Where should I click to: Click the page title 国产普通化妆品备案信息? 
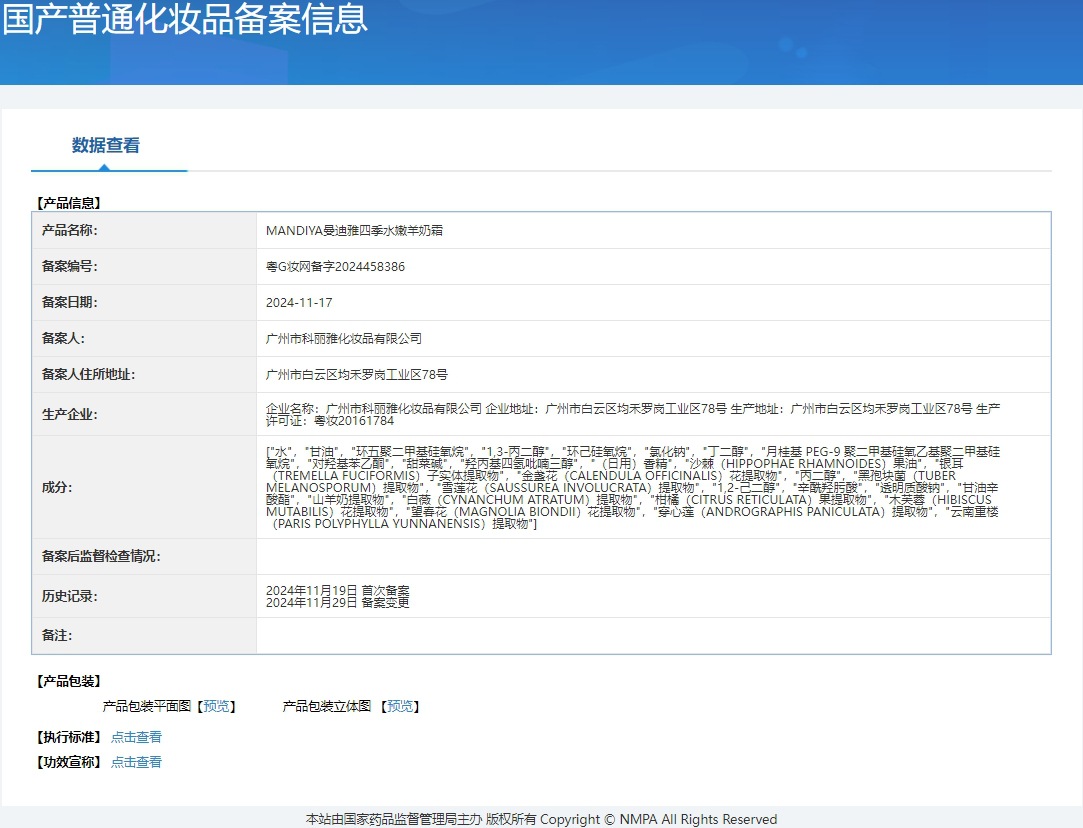(x=185, y=18)
